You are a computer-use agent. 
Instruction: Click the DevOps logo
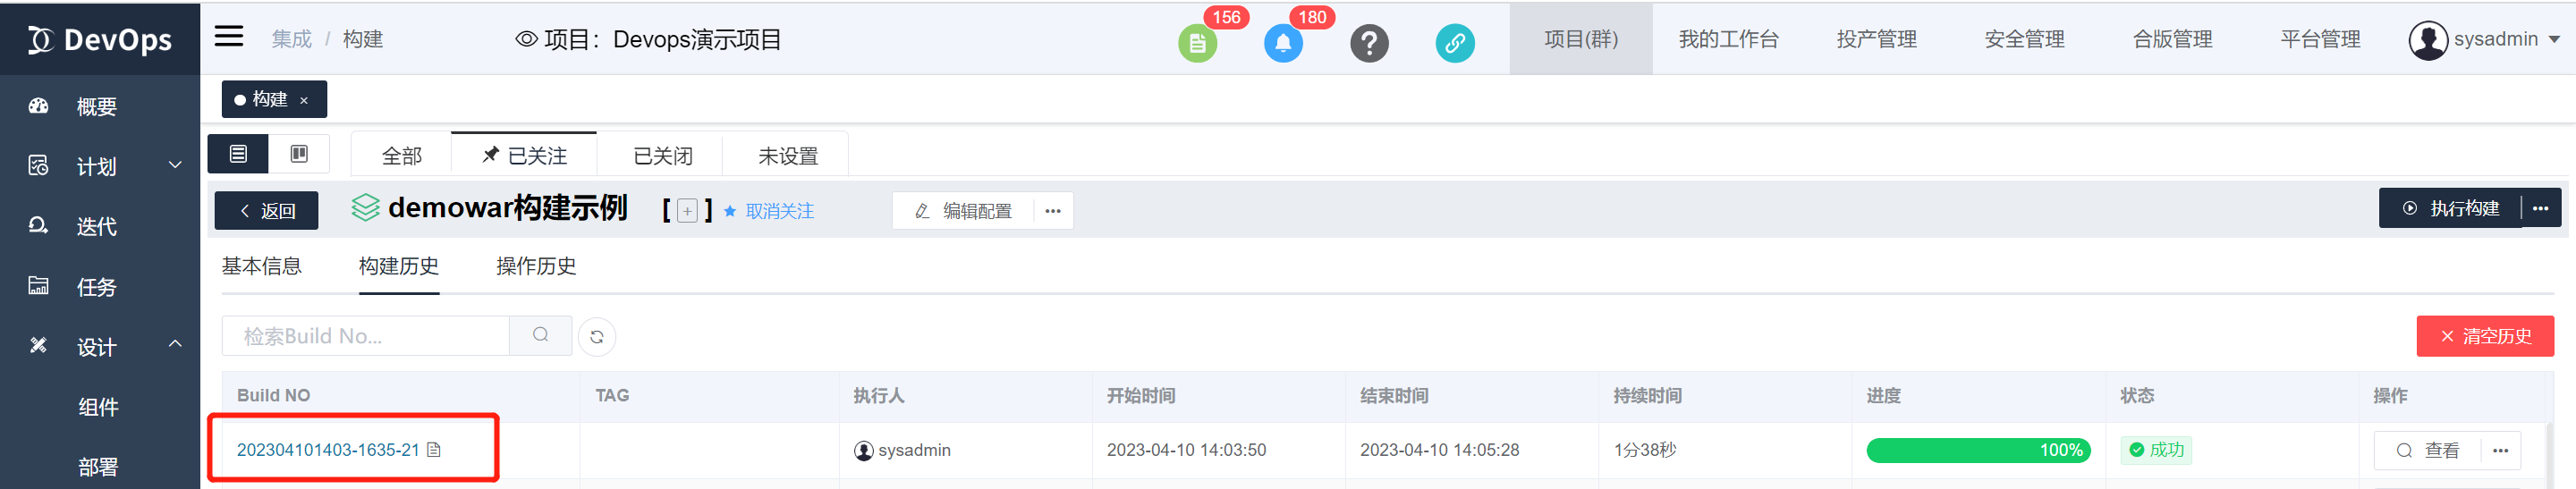(100, 39)
